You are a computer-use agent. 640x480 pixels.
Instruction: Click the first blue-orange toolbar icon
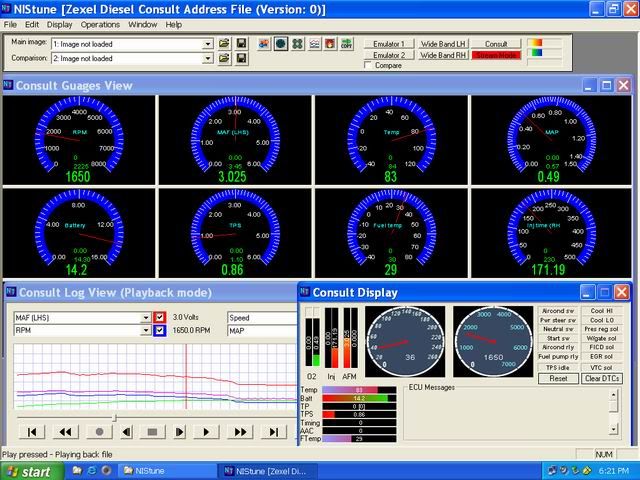(x=264, y=44)
